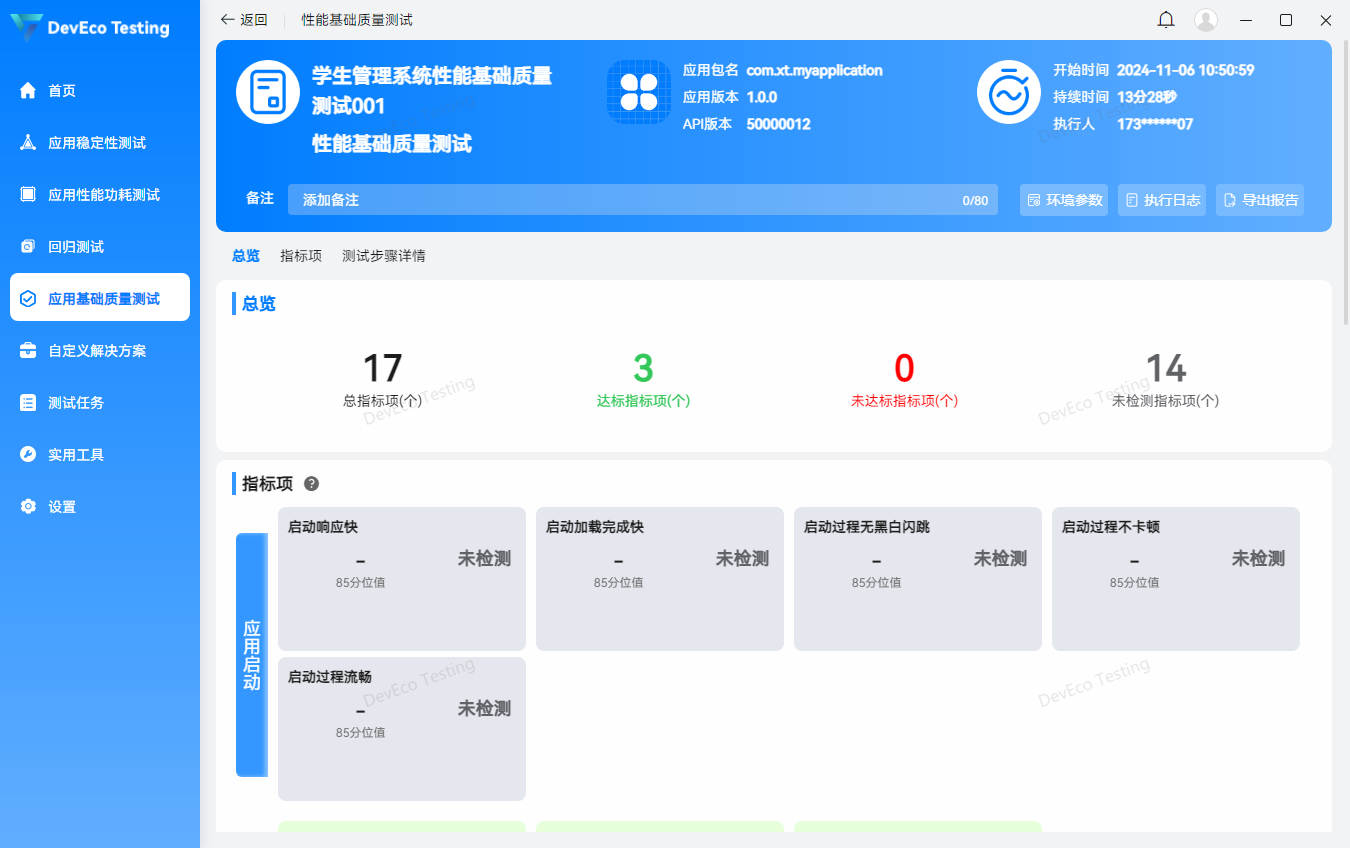This screenshot has height=848, width=1350.
Task: Click the vertical scrollbar thumb on the right
Action: [x=1345, y=183]
